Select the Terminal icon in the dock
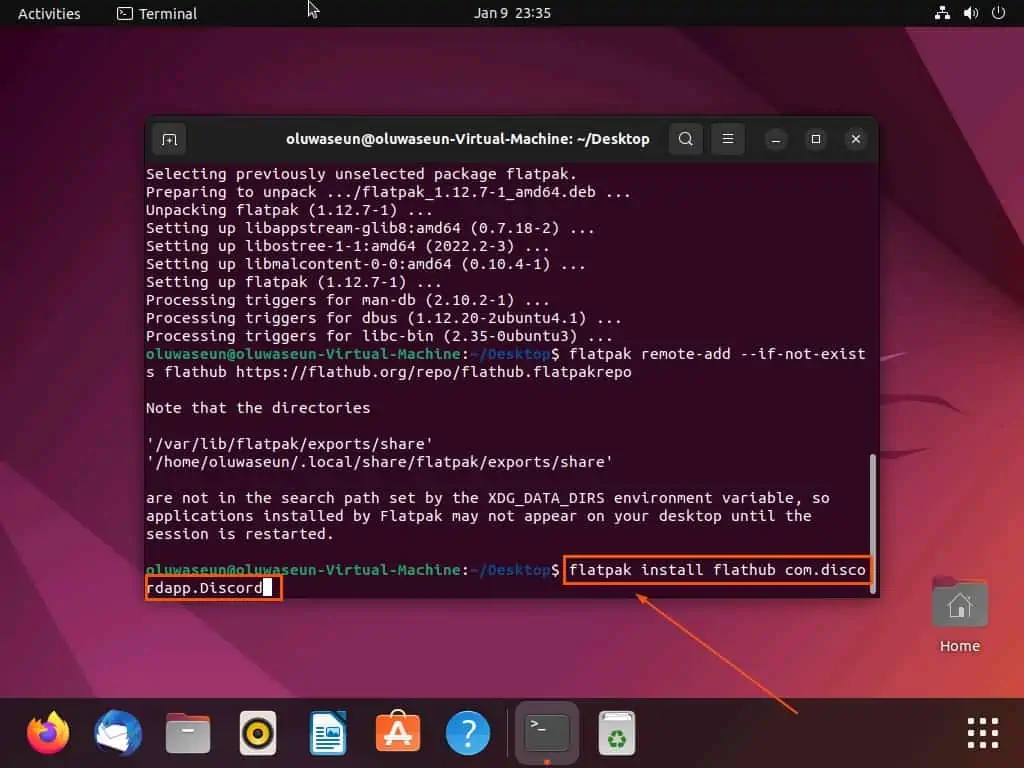Image resolution: width=1024 pixels, height=768 pixels. [x=547, y=733]
